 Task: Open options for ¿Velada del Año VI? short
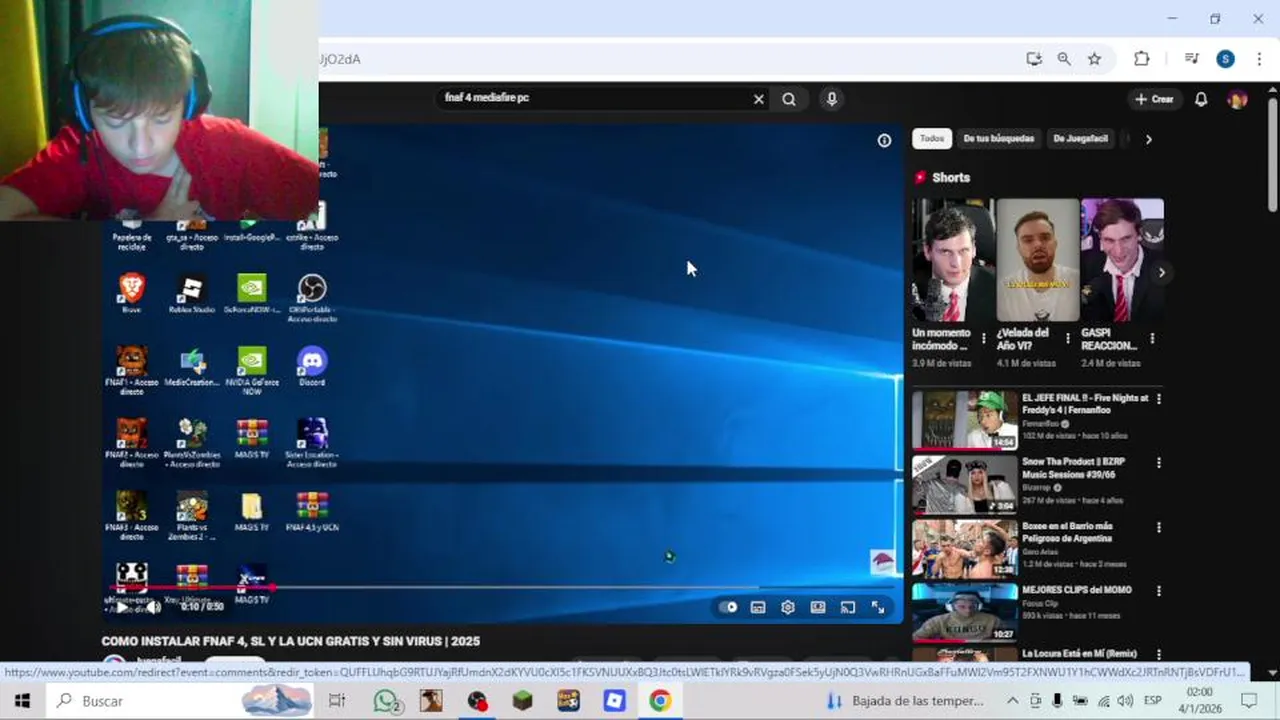tap(1068, 339)
